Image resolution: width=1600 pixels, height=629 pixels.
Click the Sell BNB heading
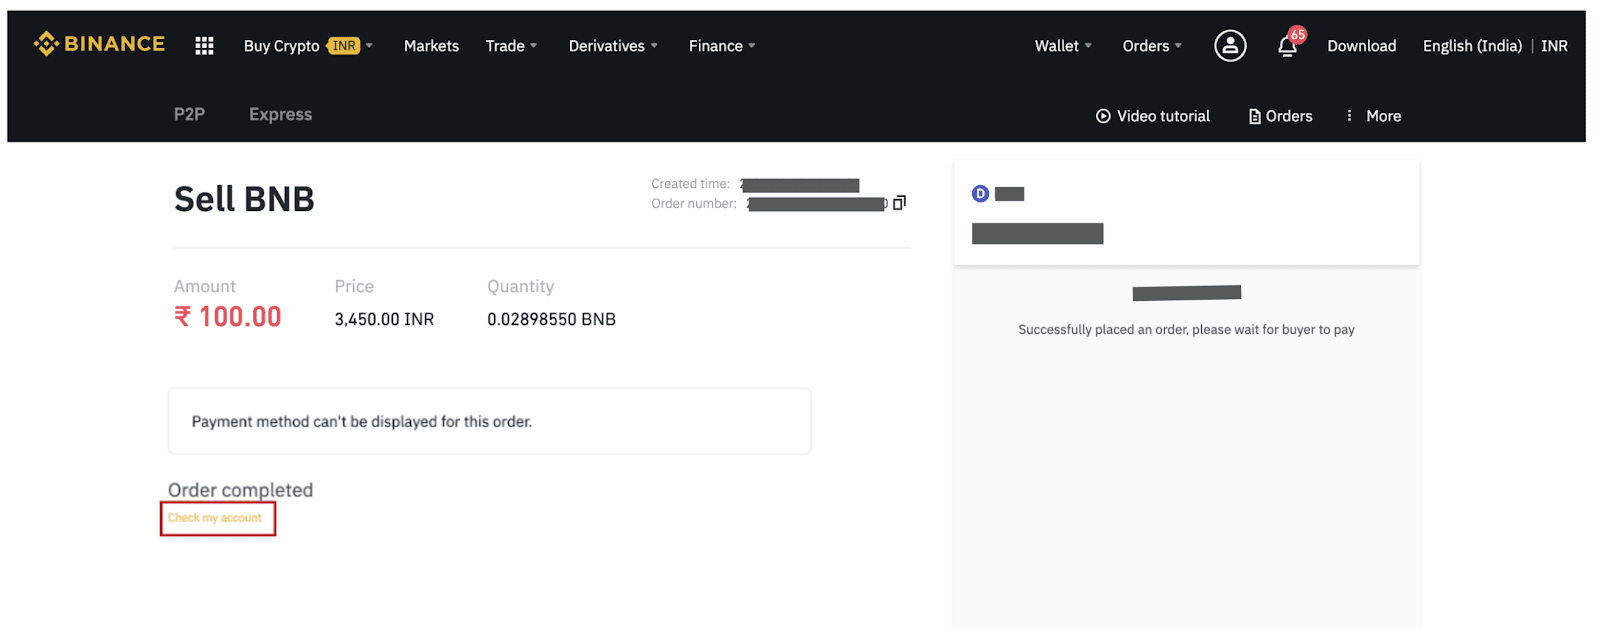click(244, 199)
